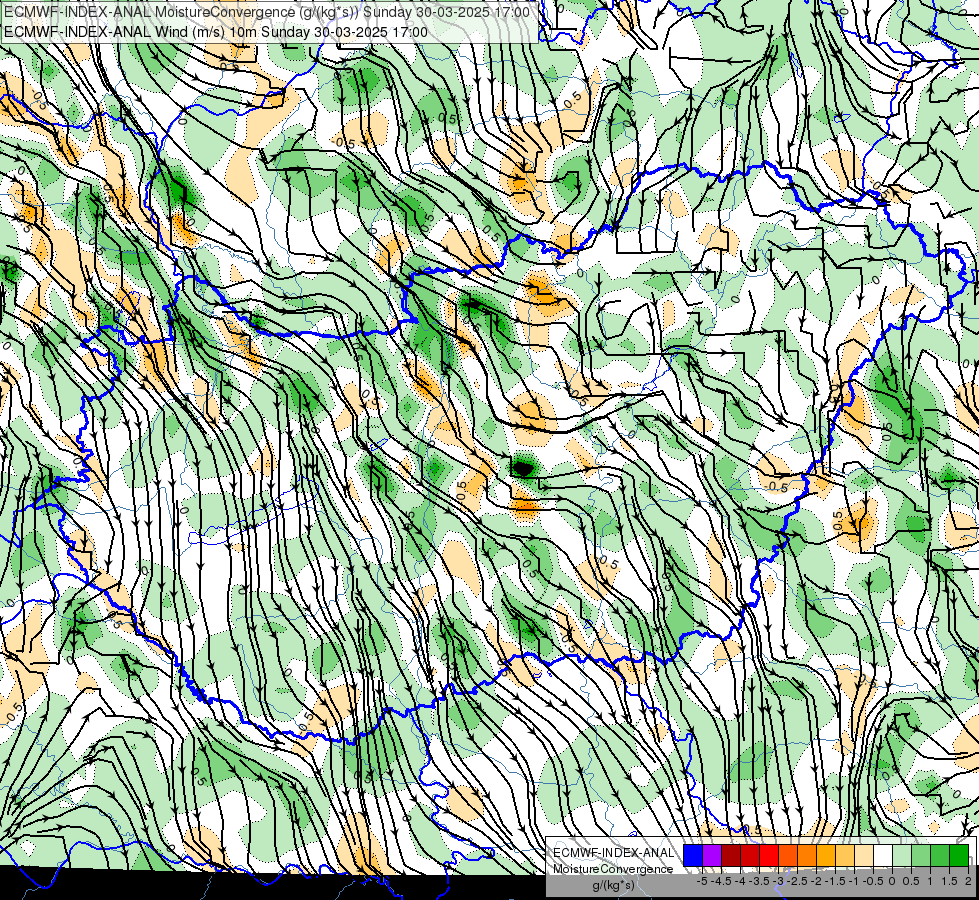Viewport: 979px width, 900px height.
Task: Click the -4.5 legend tick value
Action: (x=721, y=881)
